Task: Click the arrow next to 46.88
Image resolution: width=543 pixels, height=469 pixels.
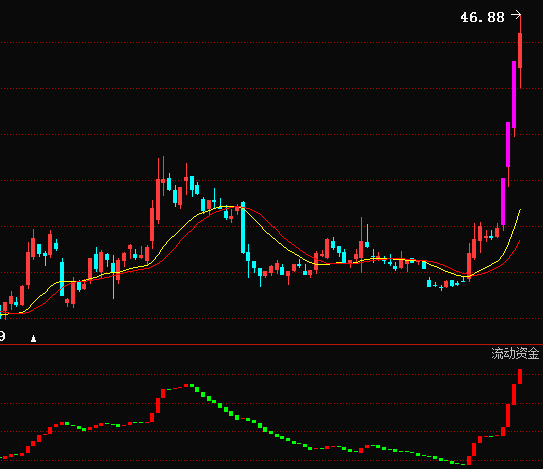Action: click(516, 15)
